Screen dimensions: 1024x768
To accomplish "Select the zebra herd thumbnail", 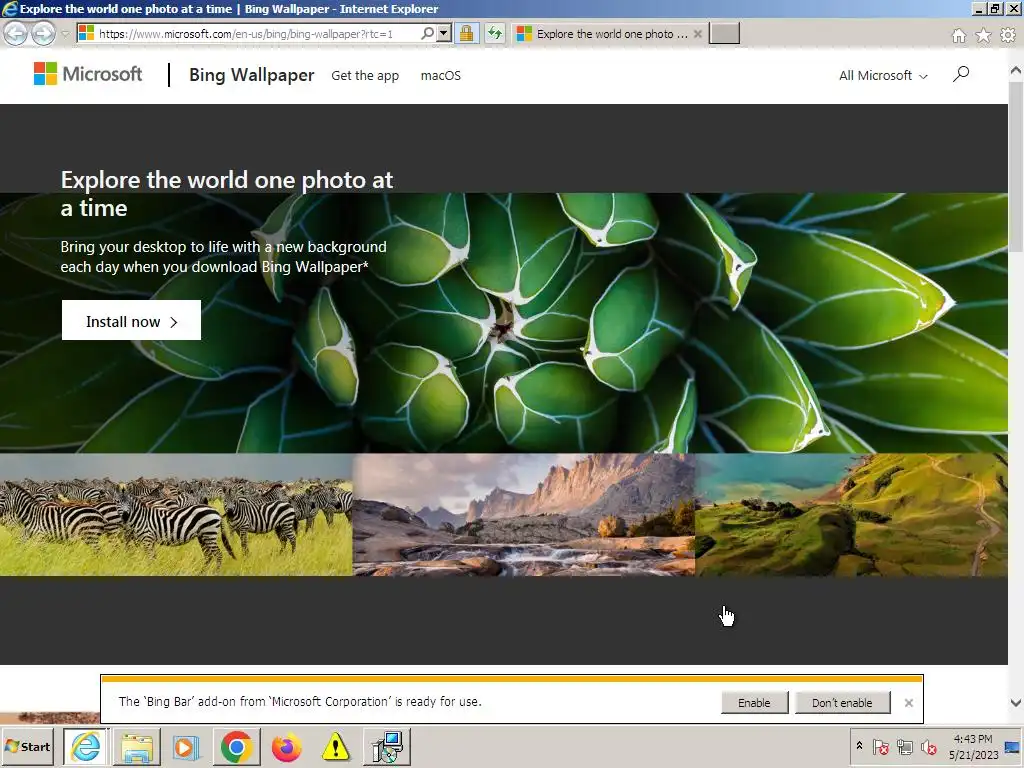I will point(176,515).
